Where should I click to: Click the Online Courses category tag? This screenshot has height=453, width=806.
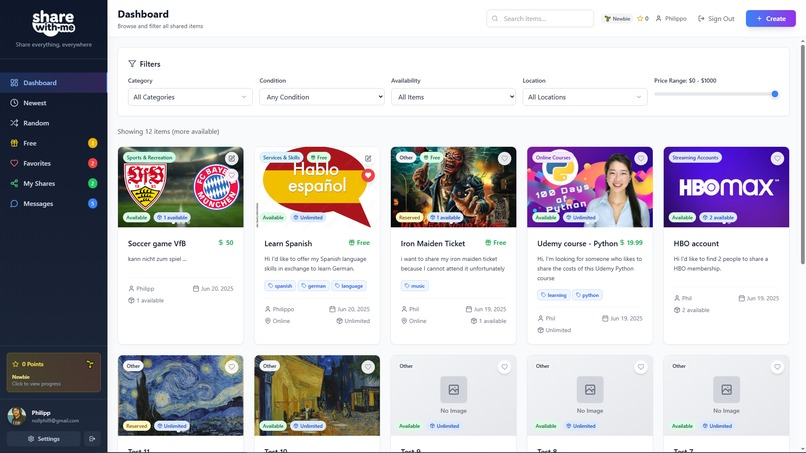(553, 157)
